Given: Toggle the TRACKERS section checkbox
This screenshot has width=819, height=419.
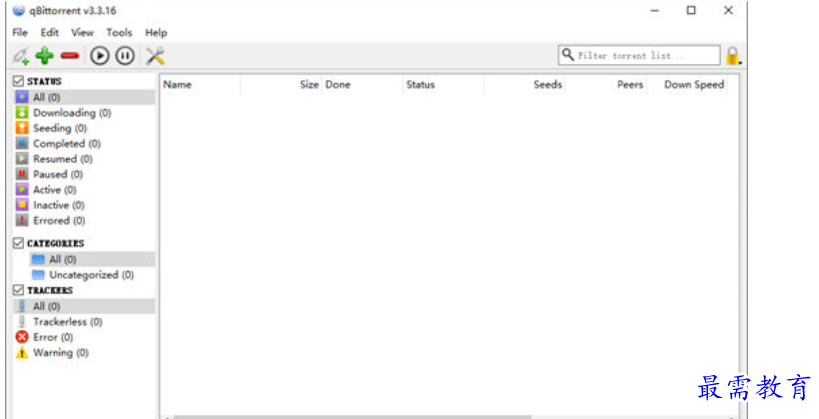Looking at the screenshot, I should pos(19,290).
